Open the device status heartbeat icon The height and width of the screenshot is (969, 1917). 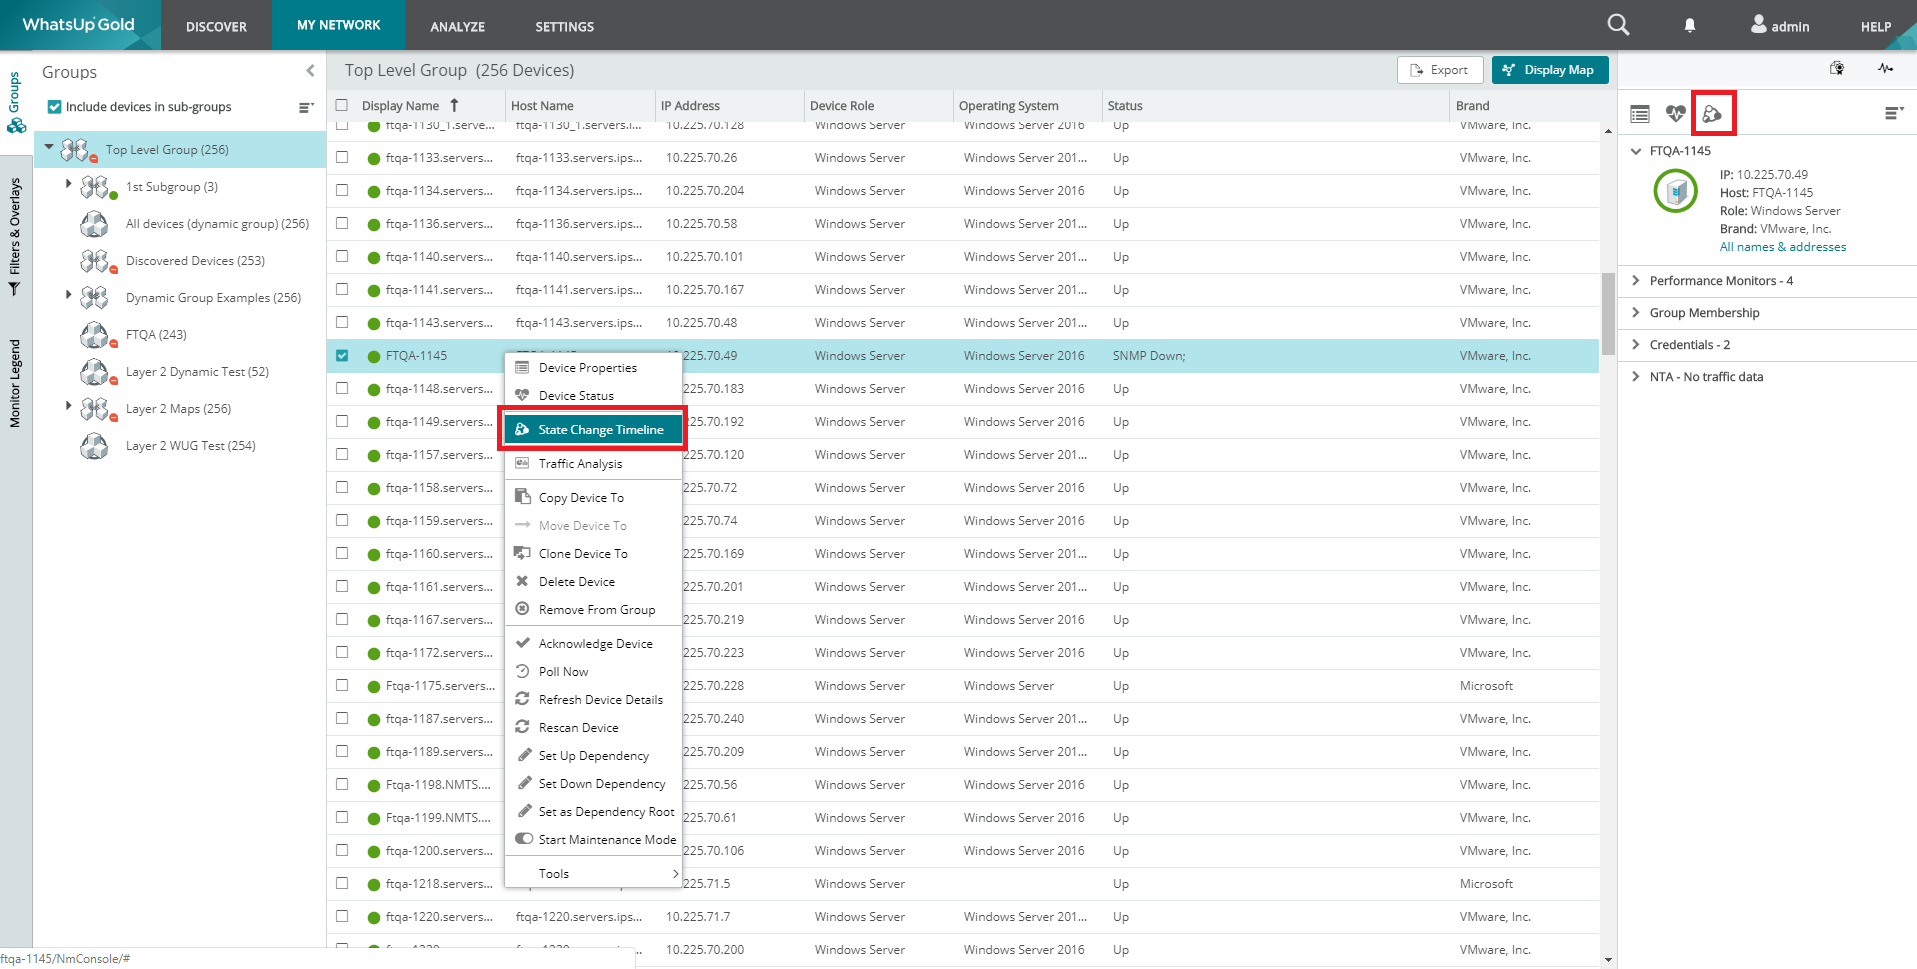pyautogui.click(x=1676, y=114)
